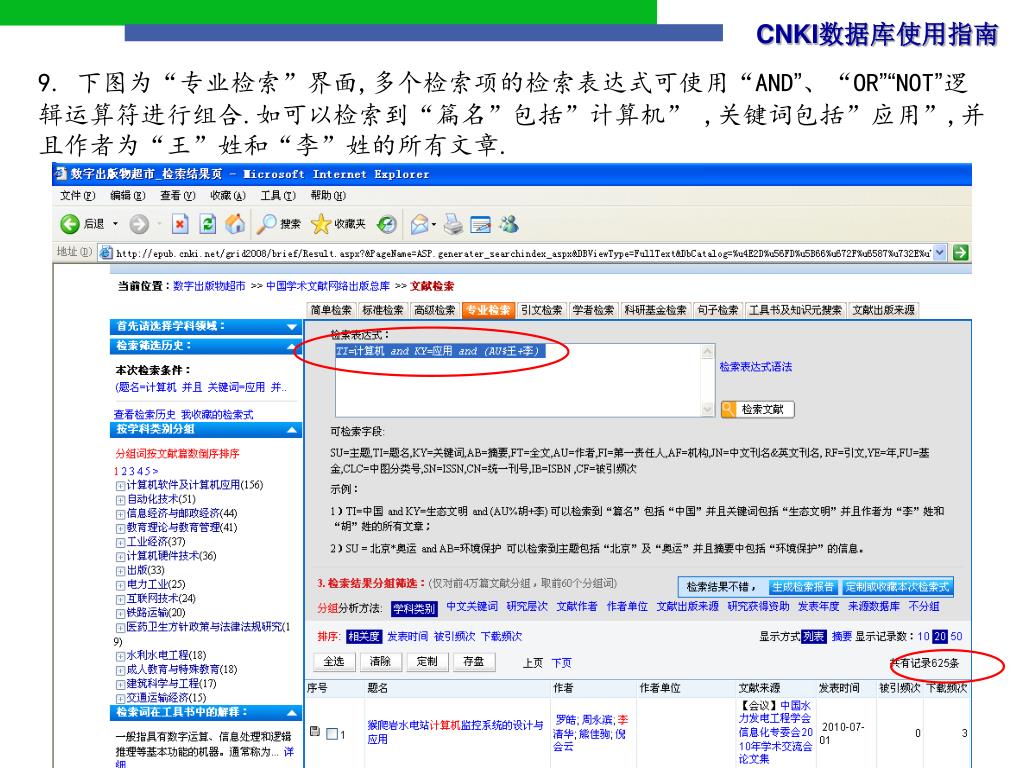Click the Mail envelope toolbar icon
The image size is (1024, 768).
click(x=419, y=224)
